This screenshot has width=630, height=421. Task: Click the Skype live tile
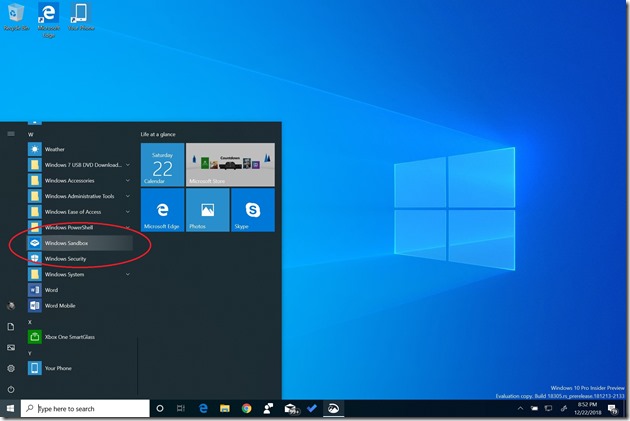click(252, 210)
